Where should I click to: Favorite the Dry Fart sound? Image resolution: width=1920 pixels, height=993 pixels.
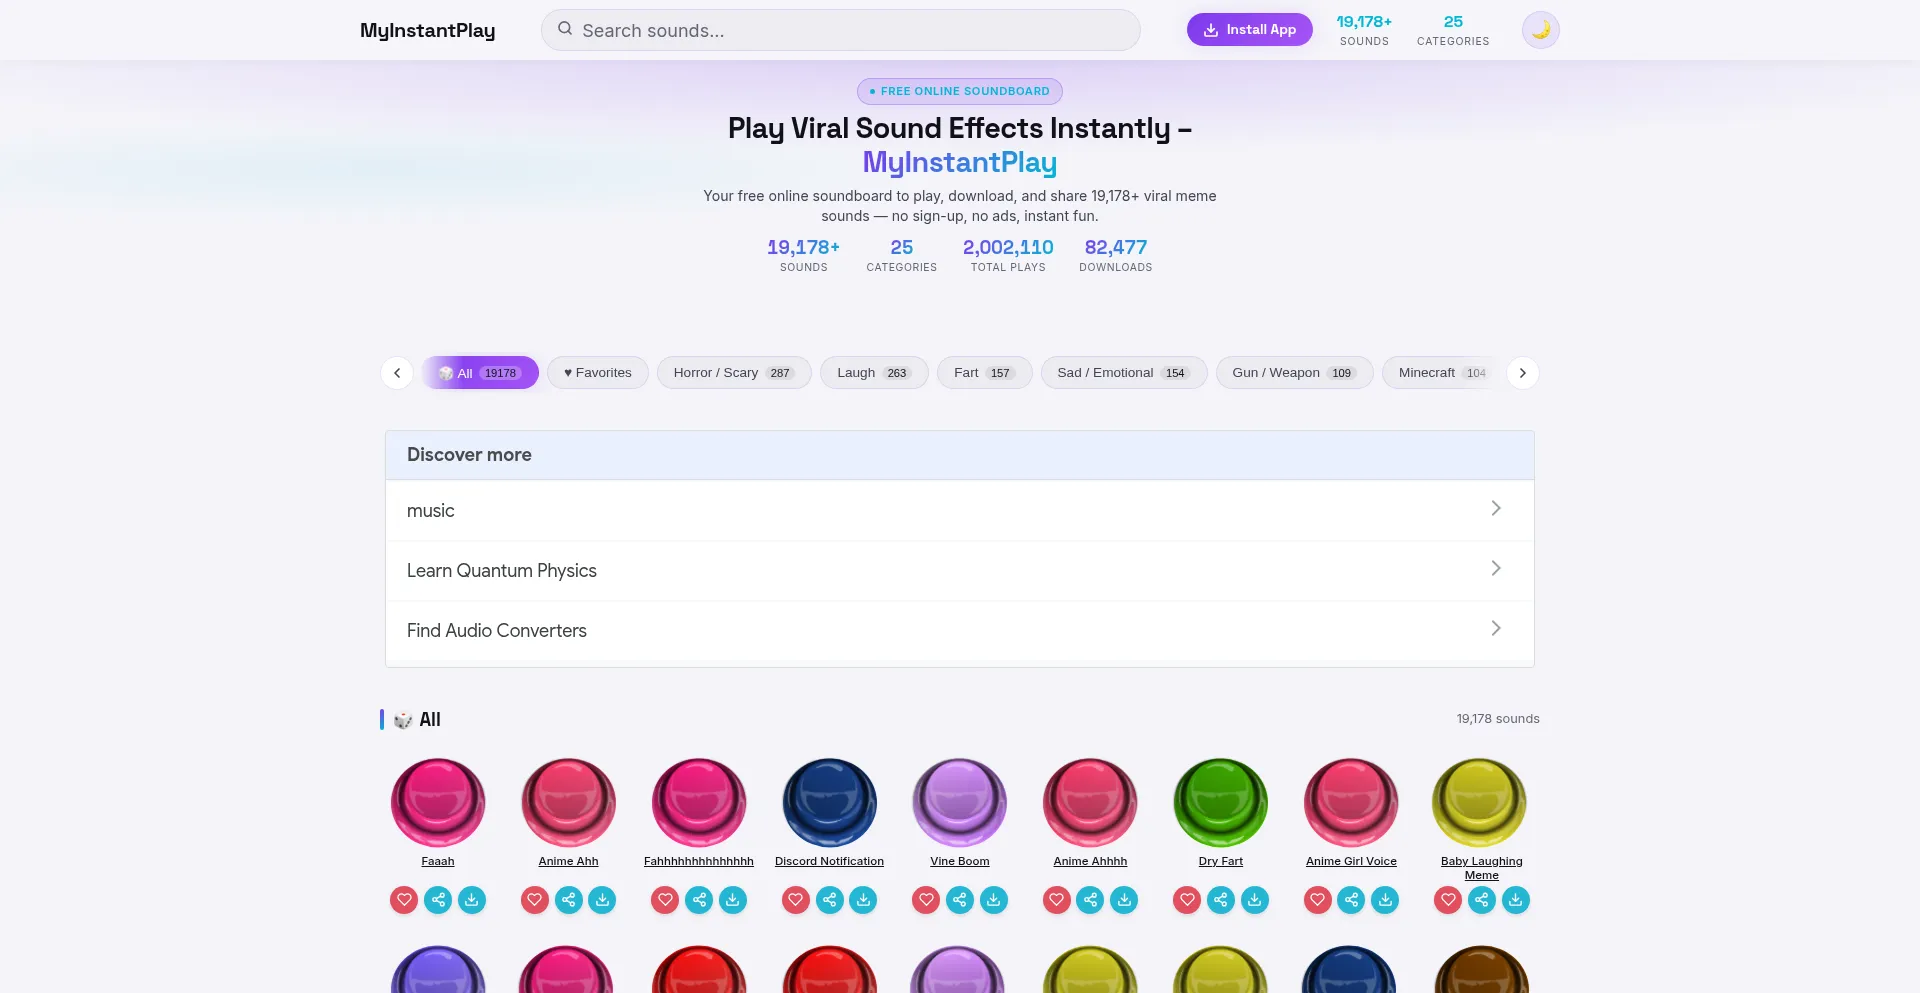point(1187,900)
